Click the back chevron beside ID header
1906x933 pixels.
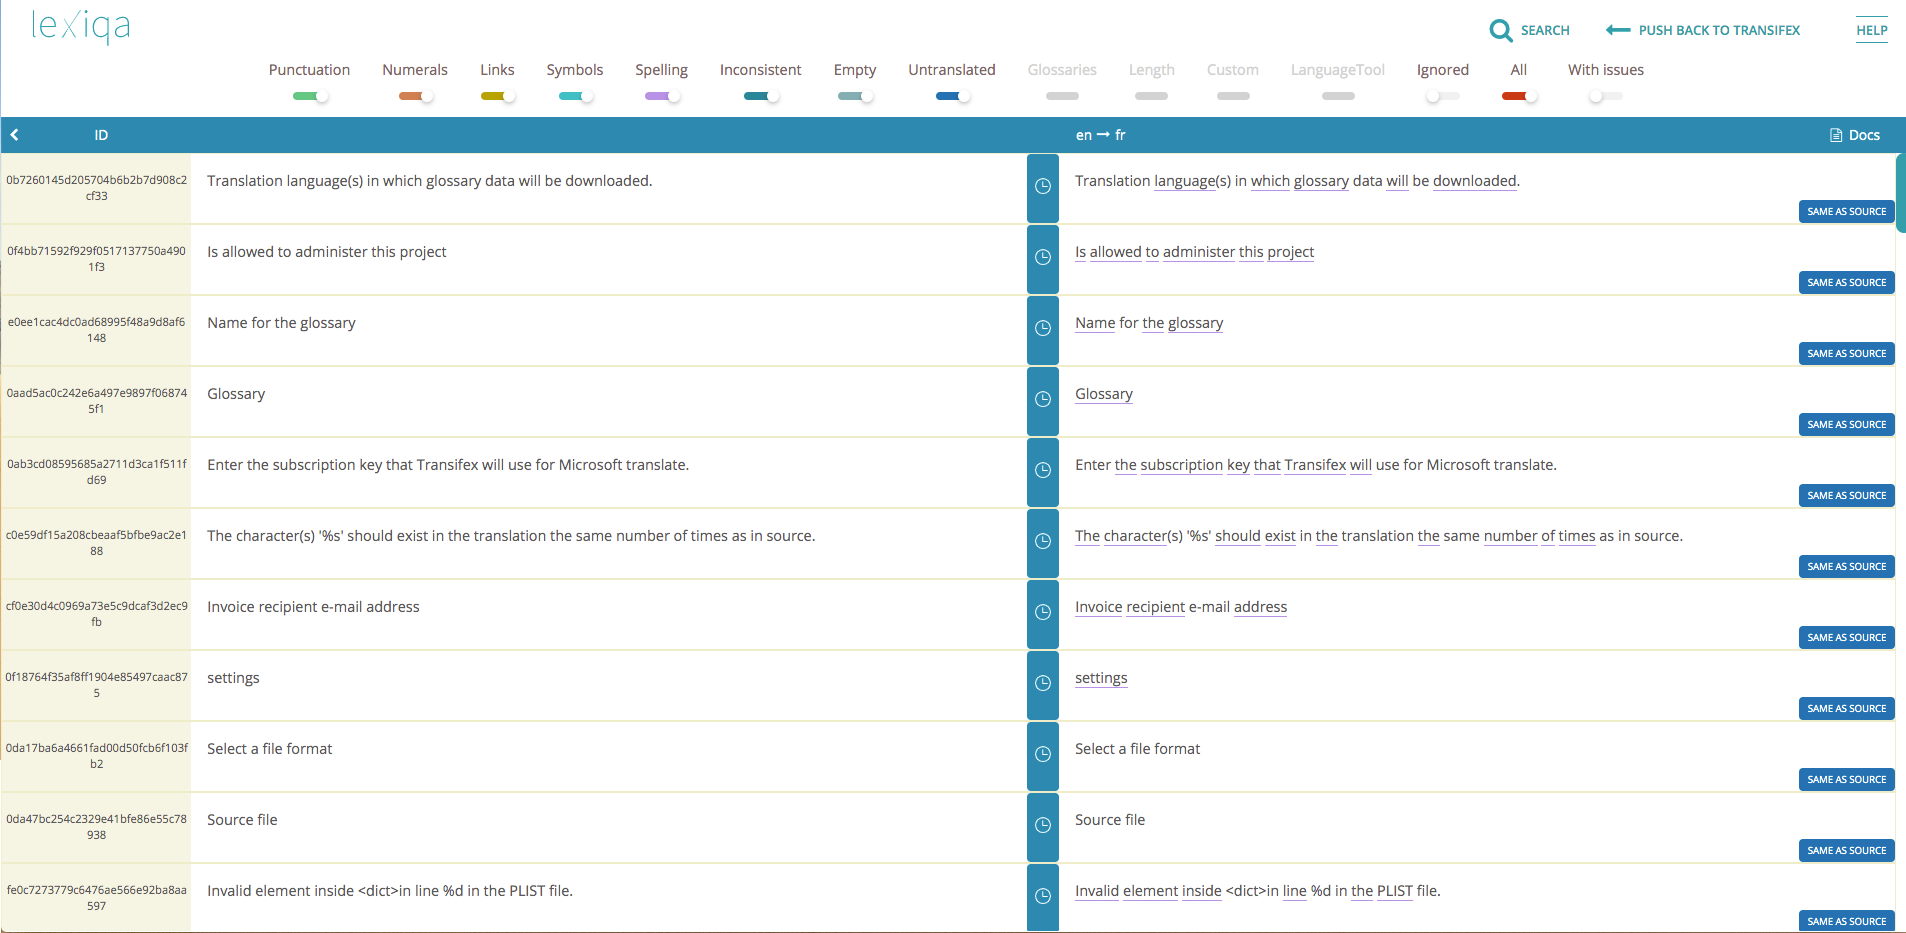(15, 135)
